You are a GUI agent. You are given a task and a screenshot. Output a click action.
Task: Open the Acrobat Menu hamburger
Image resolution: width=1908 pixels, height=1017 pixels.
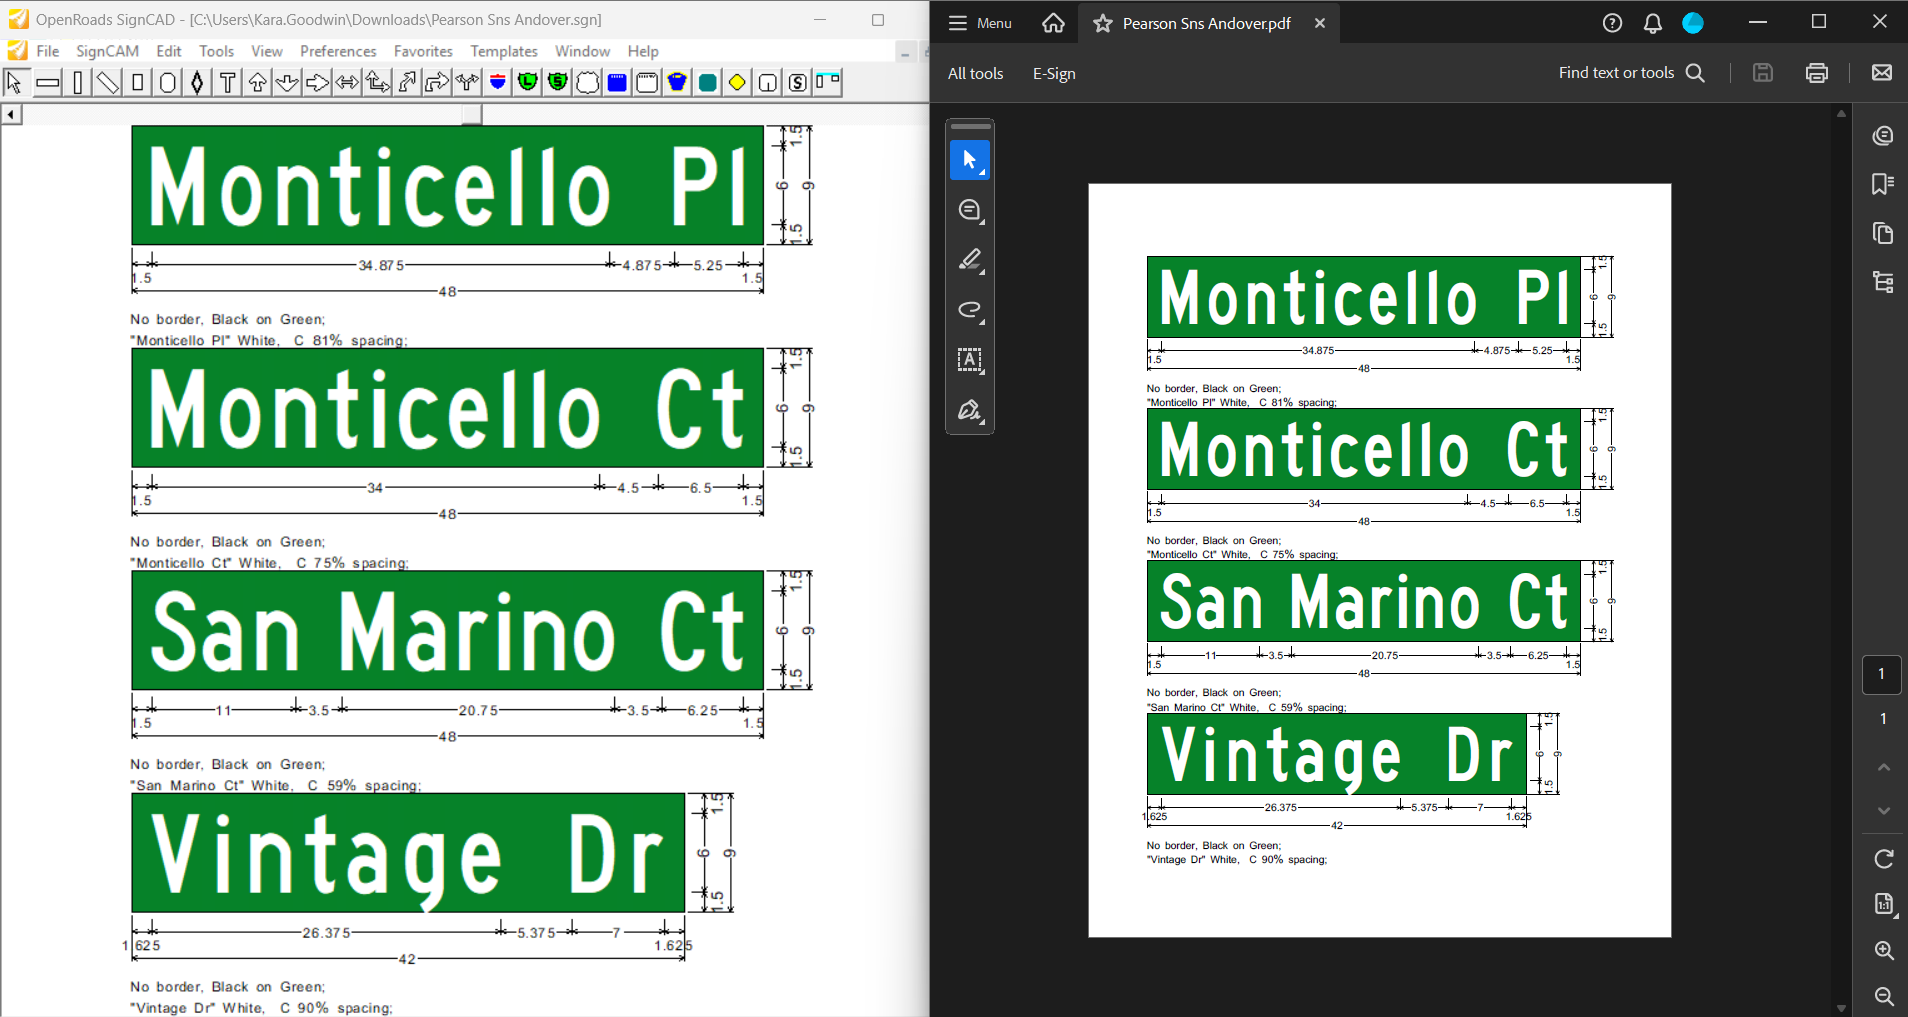(980, 23)
